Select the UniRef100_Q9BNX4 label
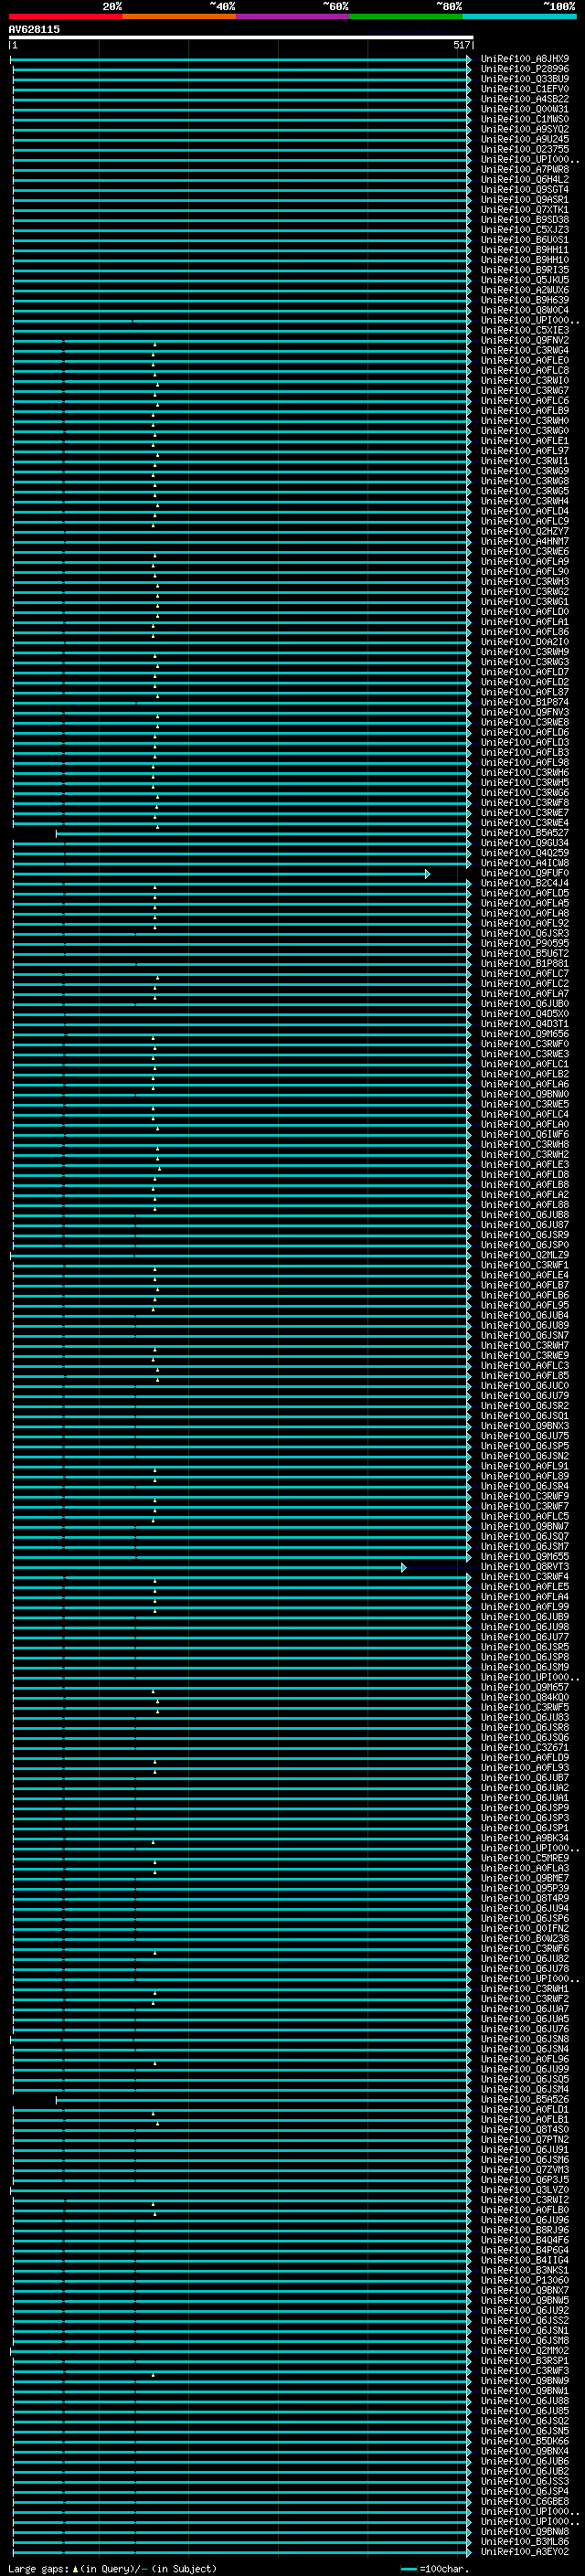Viewport: 585px width, 2576px height. (525, 2451)
